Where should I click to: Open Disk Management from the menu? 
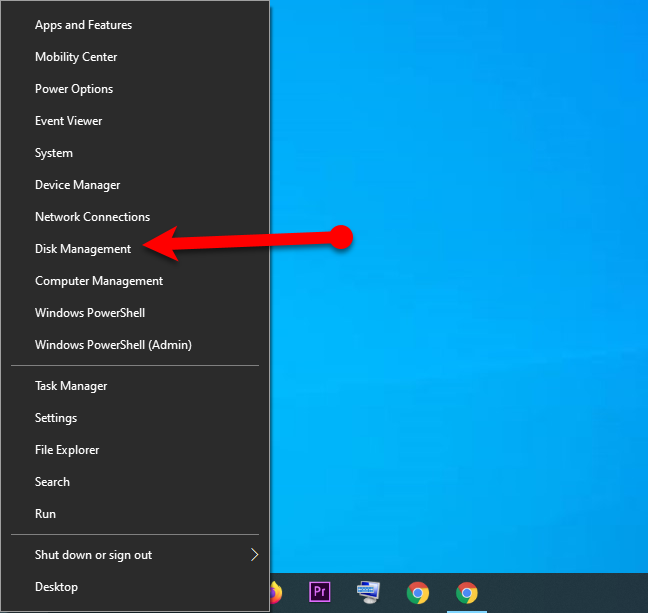[83, 249]
